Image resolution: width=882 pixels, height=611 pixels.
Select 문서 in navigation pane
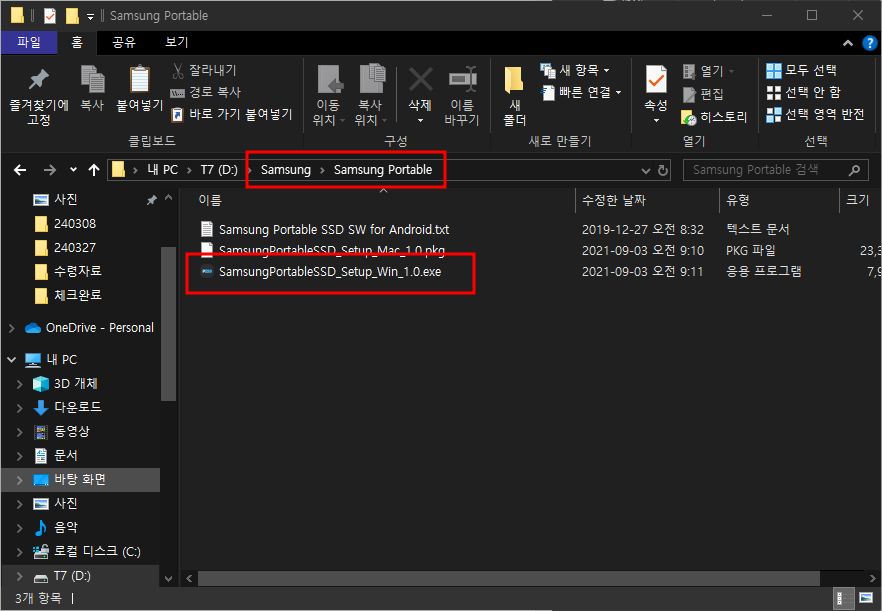[65, 456]
